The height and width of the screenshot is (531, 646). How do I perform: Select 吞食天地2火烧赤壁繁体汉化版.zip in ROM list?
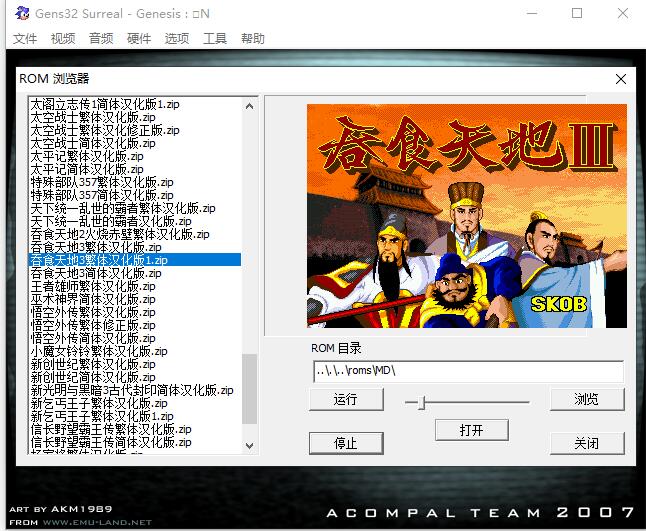(x=119, y=234)
